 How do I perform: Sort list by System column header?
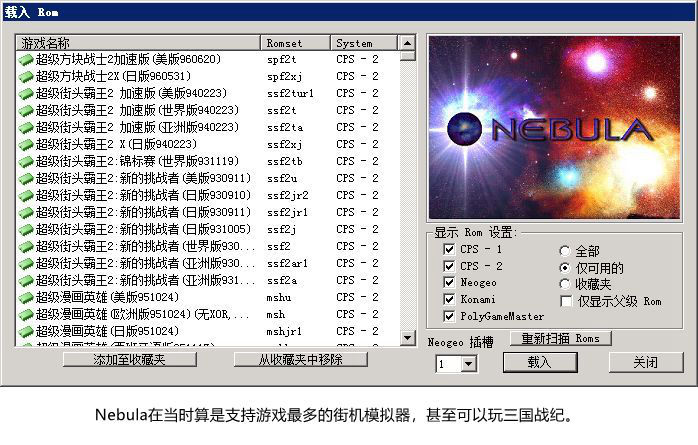(364, 43)
